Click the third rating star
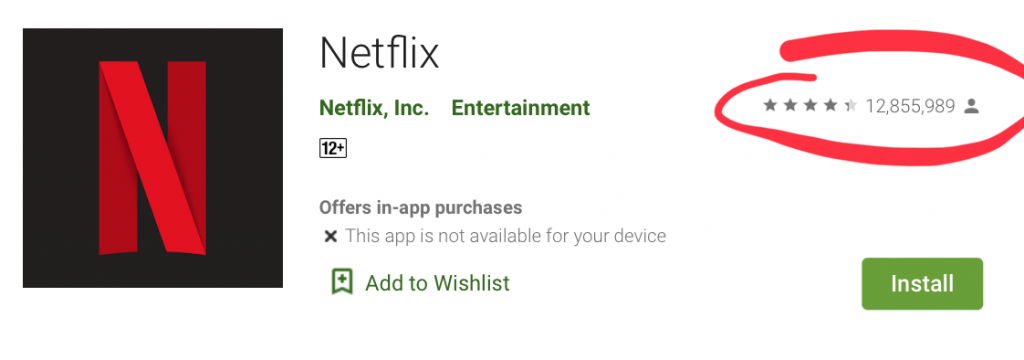Screen dimensions: 1024x360 (x=810, y=105)
